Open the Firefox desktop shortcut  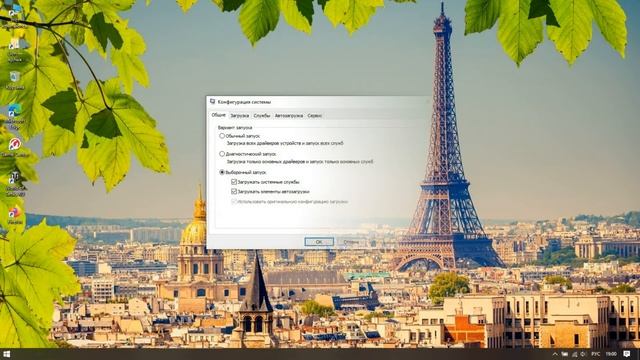point(15,212)
